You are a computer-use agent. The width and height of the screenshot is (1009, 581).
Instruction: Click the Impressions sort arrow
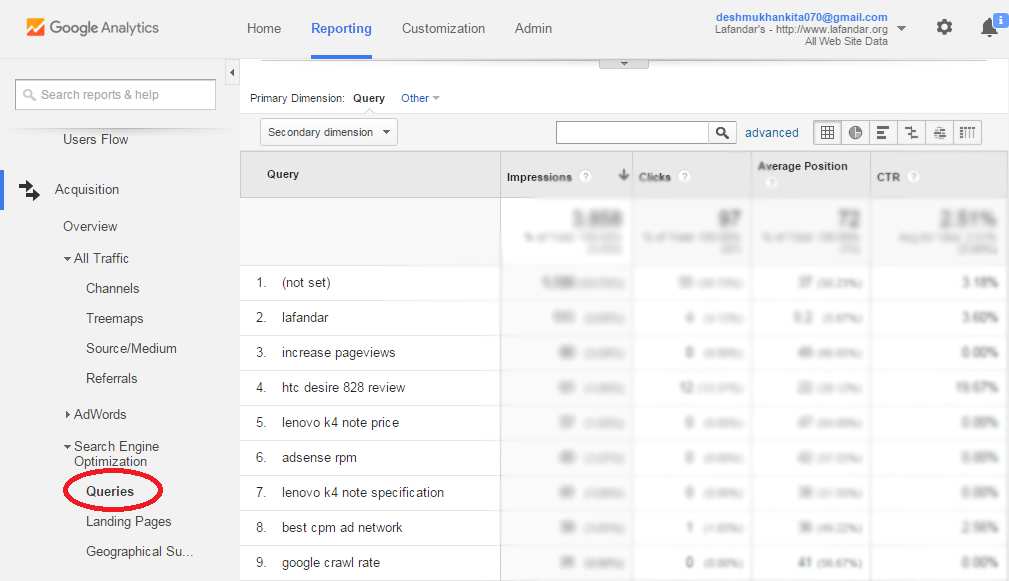click(623, 174)
